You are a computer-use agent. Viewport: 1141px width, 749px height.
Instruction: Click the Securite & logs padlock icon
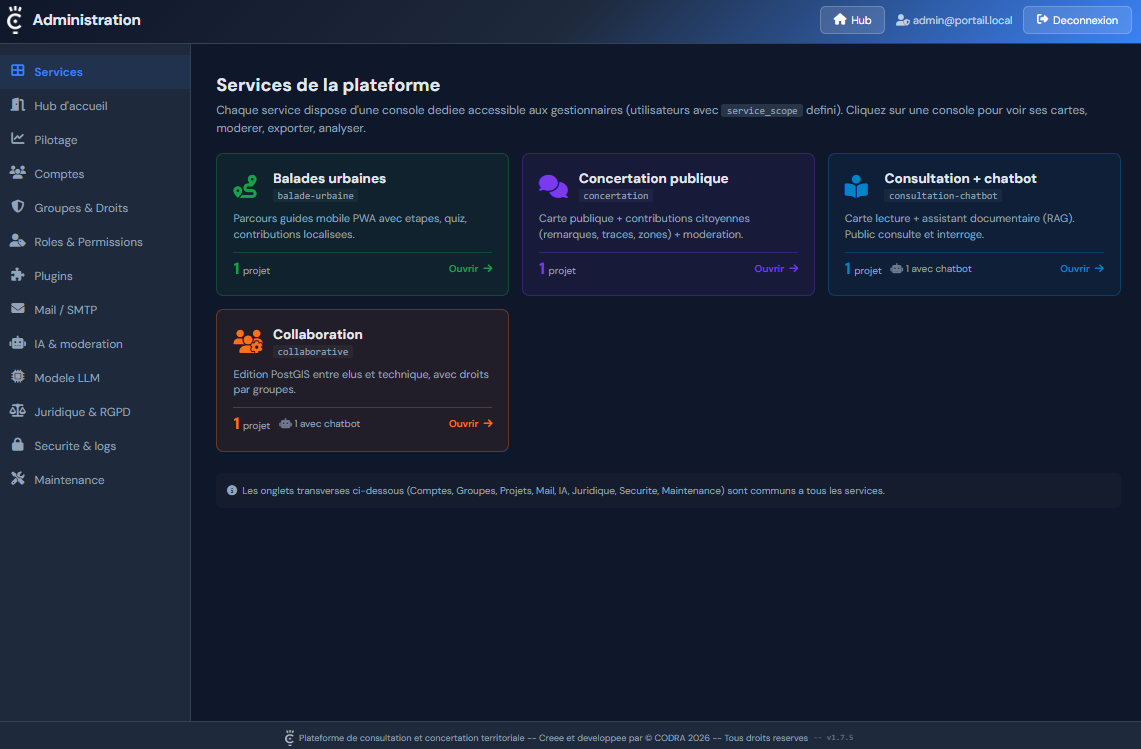coord(17,445)
